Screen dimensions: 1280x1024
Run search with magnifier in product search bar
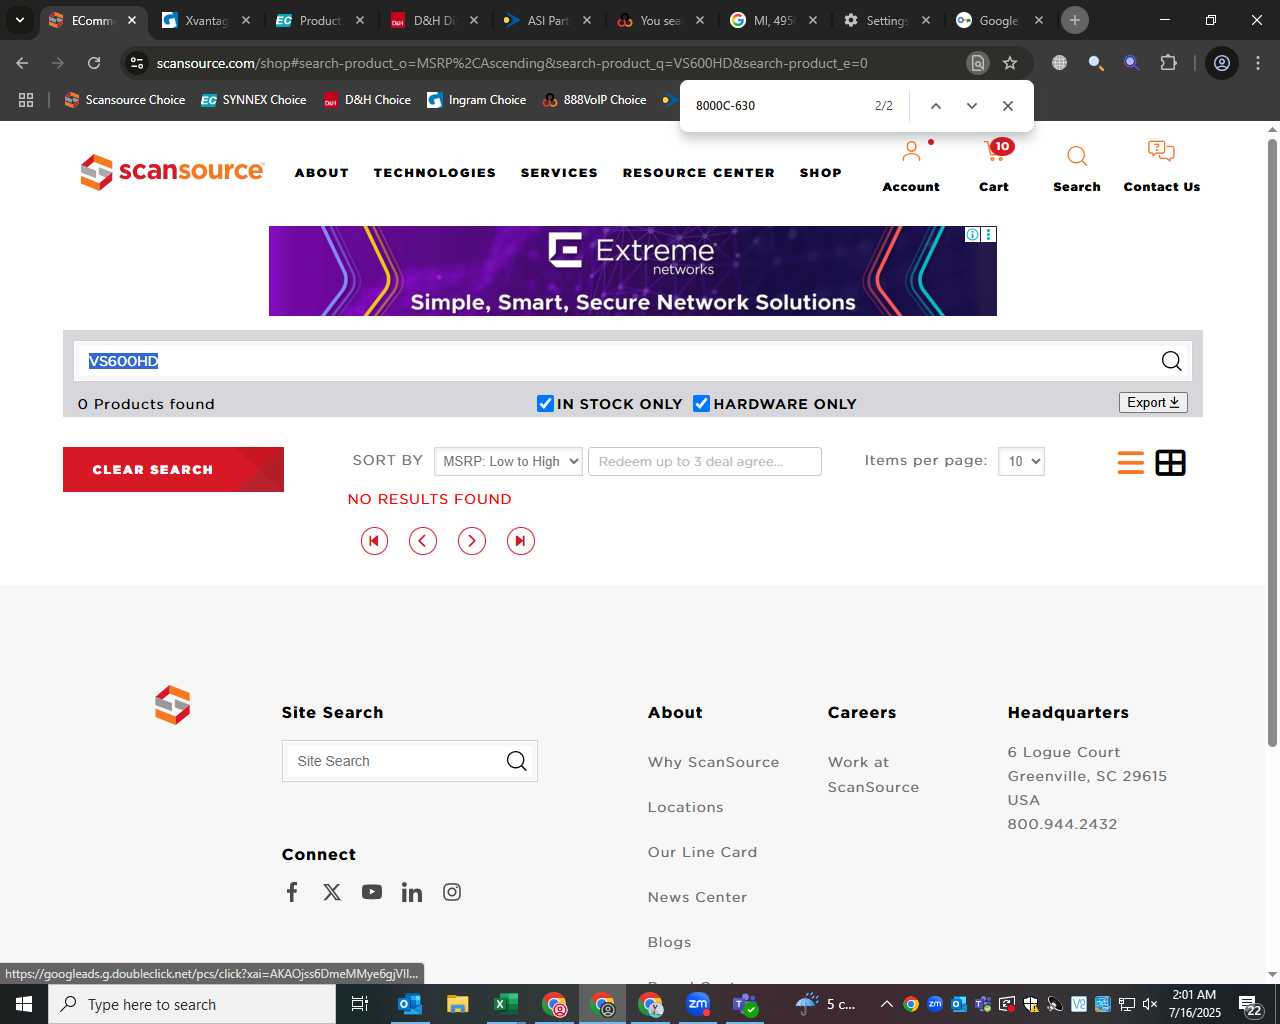tap(1172, 361)
